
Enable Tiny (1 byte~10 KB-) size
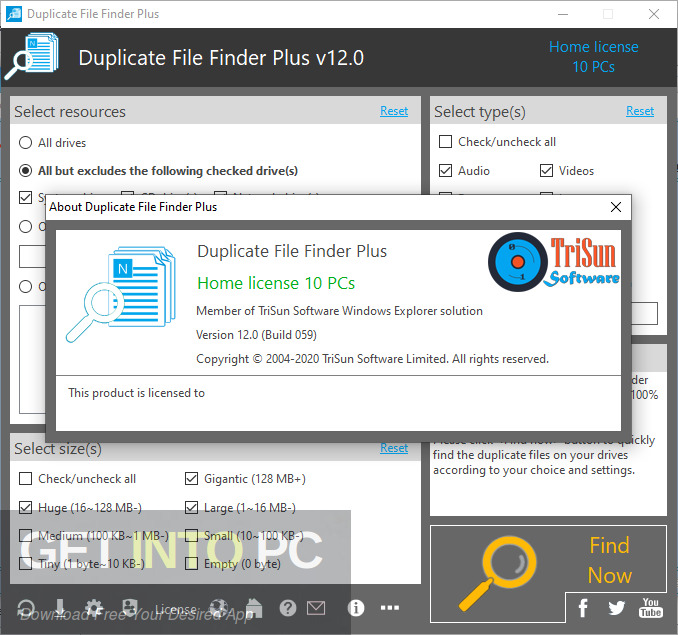[26, 564]
